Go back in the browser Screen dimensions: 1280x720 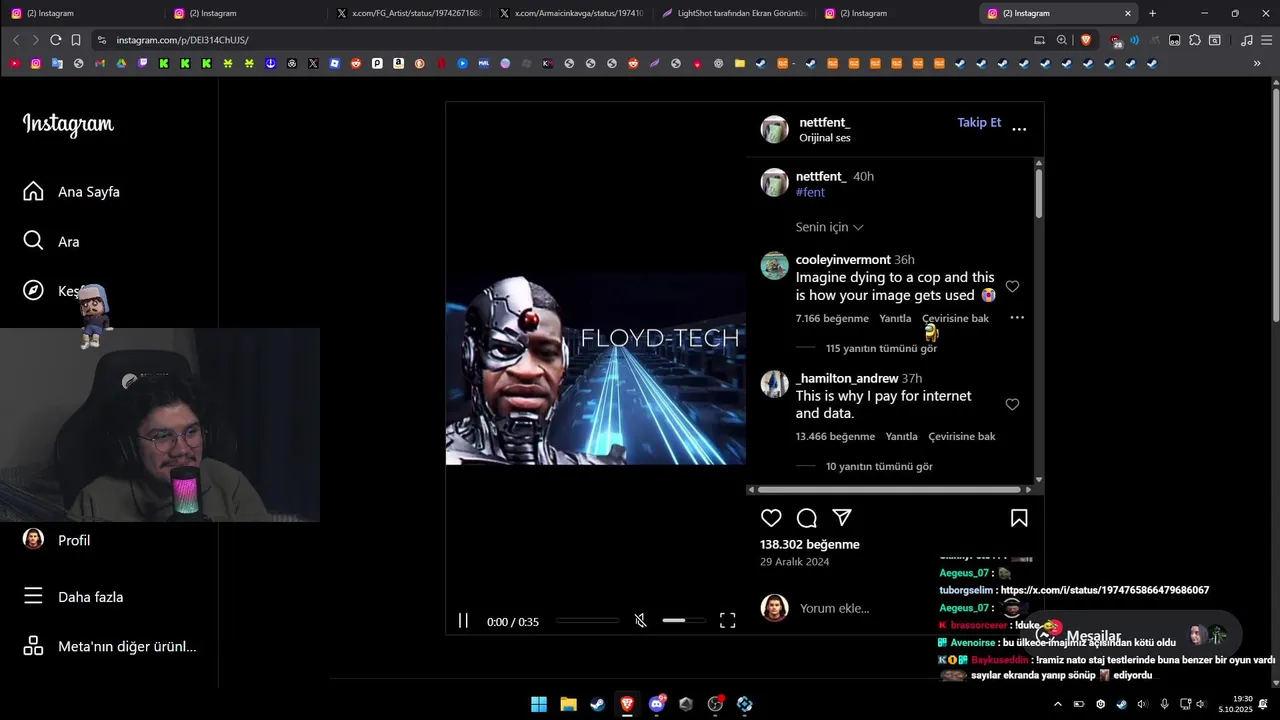(x=16, y=40)
